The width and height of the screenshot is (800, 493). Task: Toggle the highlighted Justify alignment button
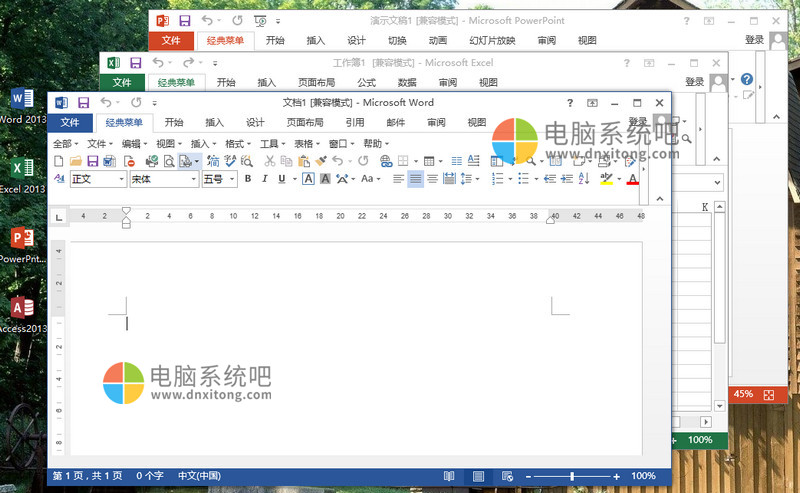416,179
